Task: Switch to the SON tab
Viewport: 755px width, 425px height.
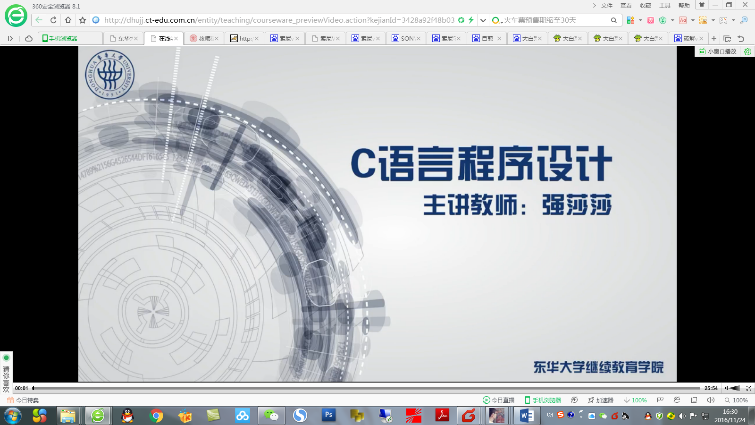Action: [x=406, y=38]
